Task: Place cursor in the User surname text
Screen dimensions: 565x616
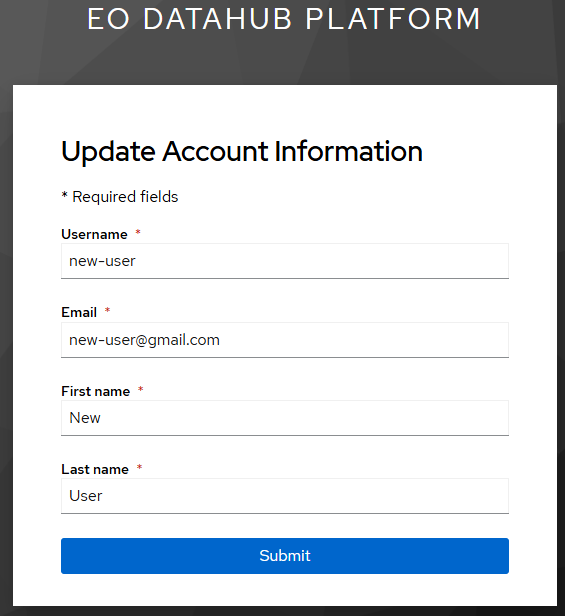Action: pyautogui.click(x=86, y=496)
